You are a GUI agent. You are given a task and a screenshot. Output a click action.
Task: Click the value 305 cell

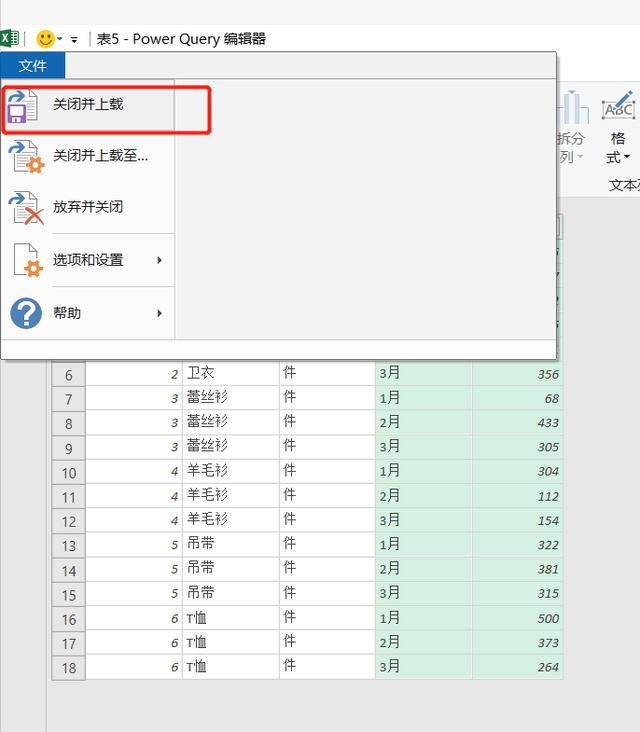[517, 447]
